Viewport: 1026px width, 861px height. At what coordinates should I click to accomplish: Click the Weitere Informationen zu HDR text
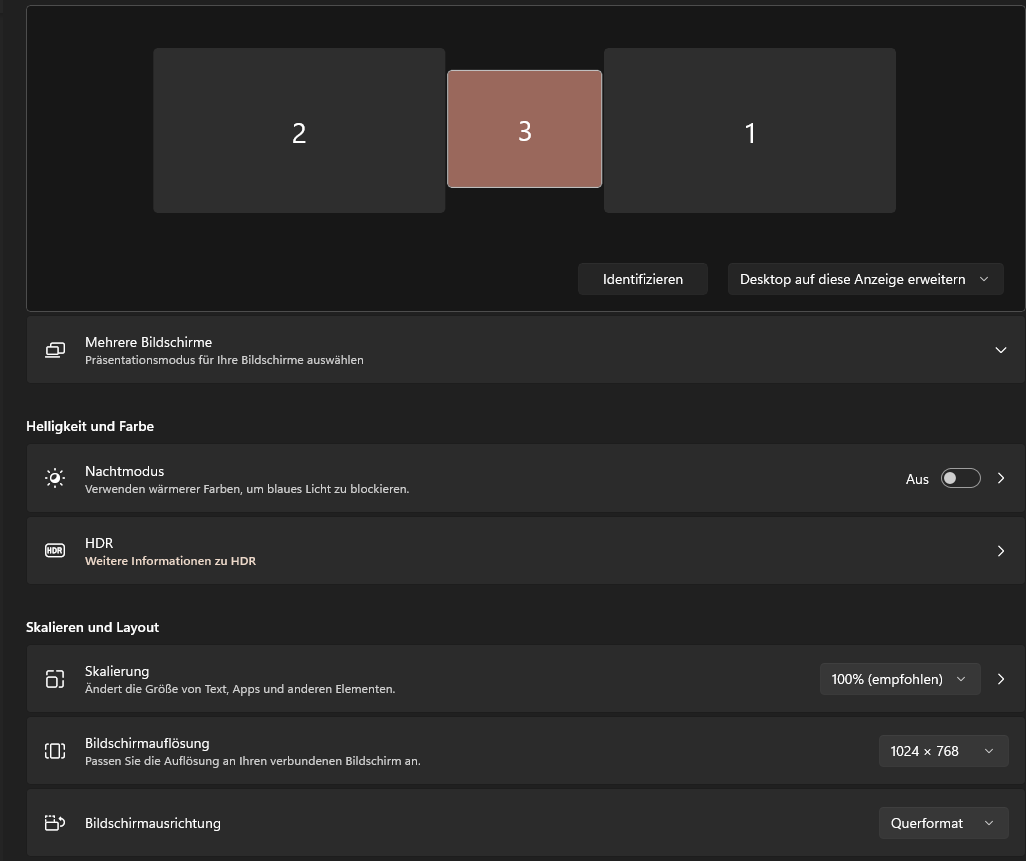click(170, 561)
